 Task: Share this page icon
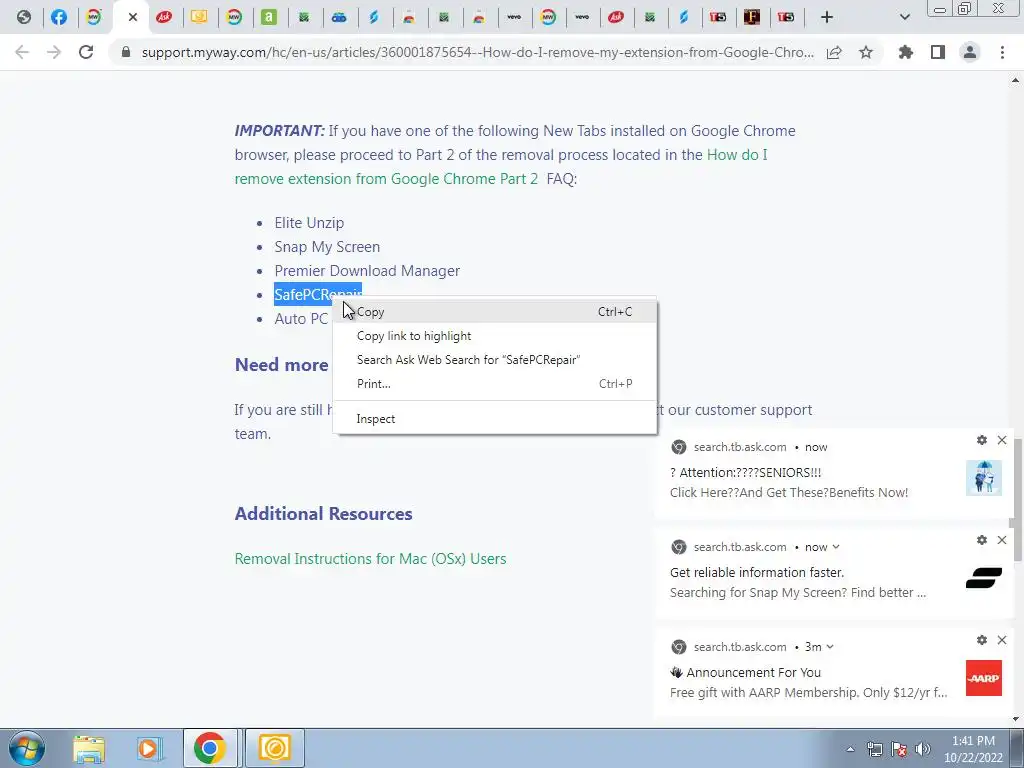click(x=834, y=52)
